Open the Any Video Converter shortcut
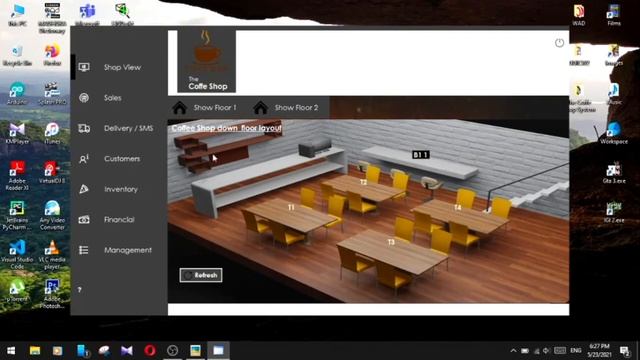640x360 pixels. click(x=52, y=216)
